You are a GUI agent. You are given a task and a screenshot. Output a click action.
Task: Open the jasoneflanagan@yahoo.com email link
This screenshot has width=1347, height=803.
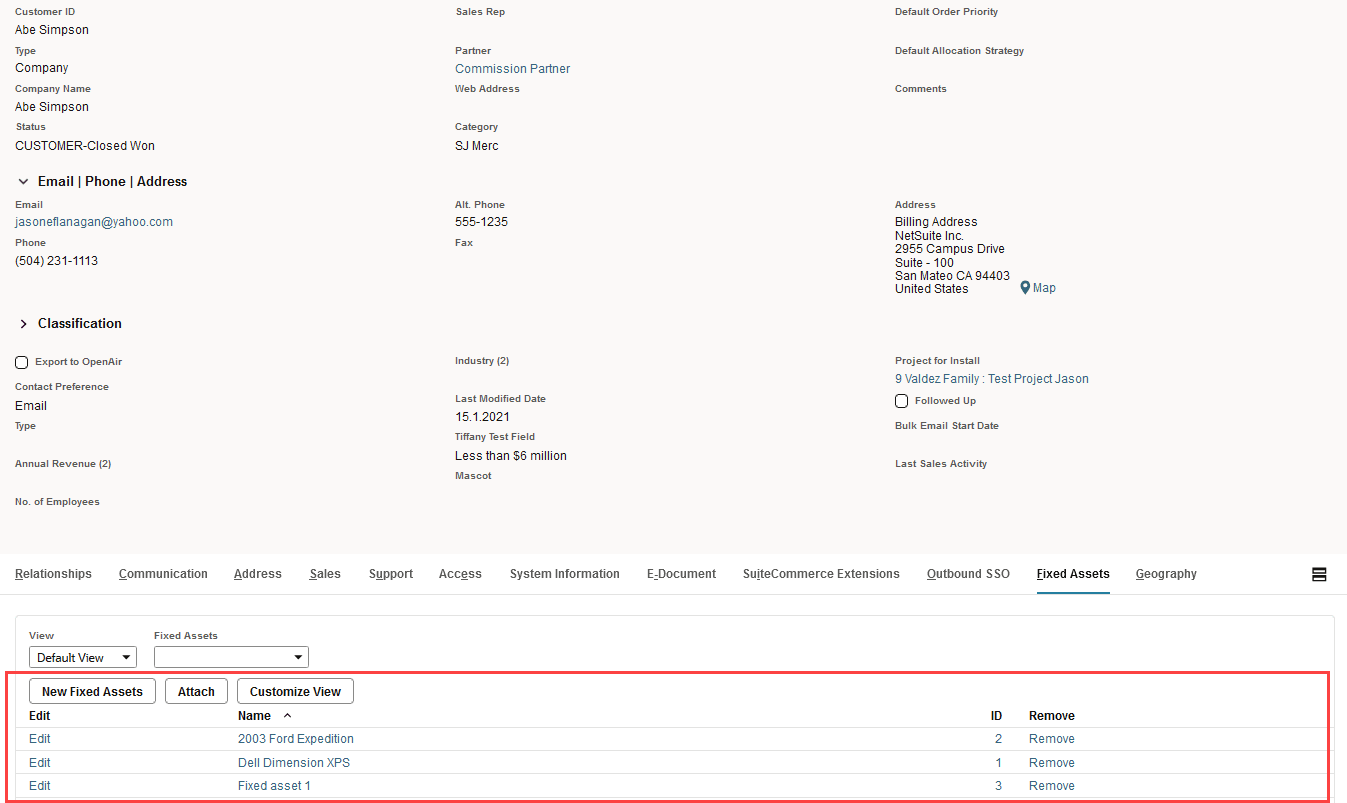click(93, 221)
